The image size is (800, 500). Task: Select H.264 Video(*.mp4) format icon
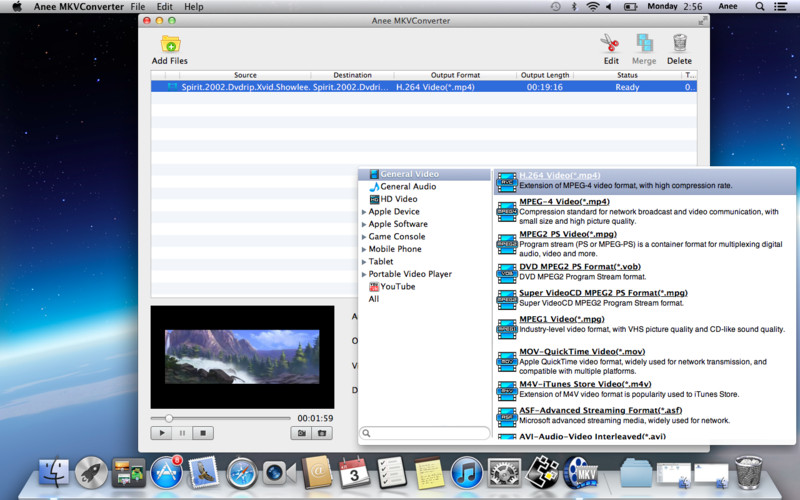point(507,182)
